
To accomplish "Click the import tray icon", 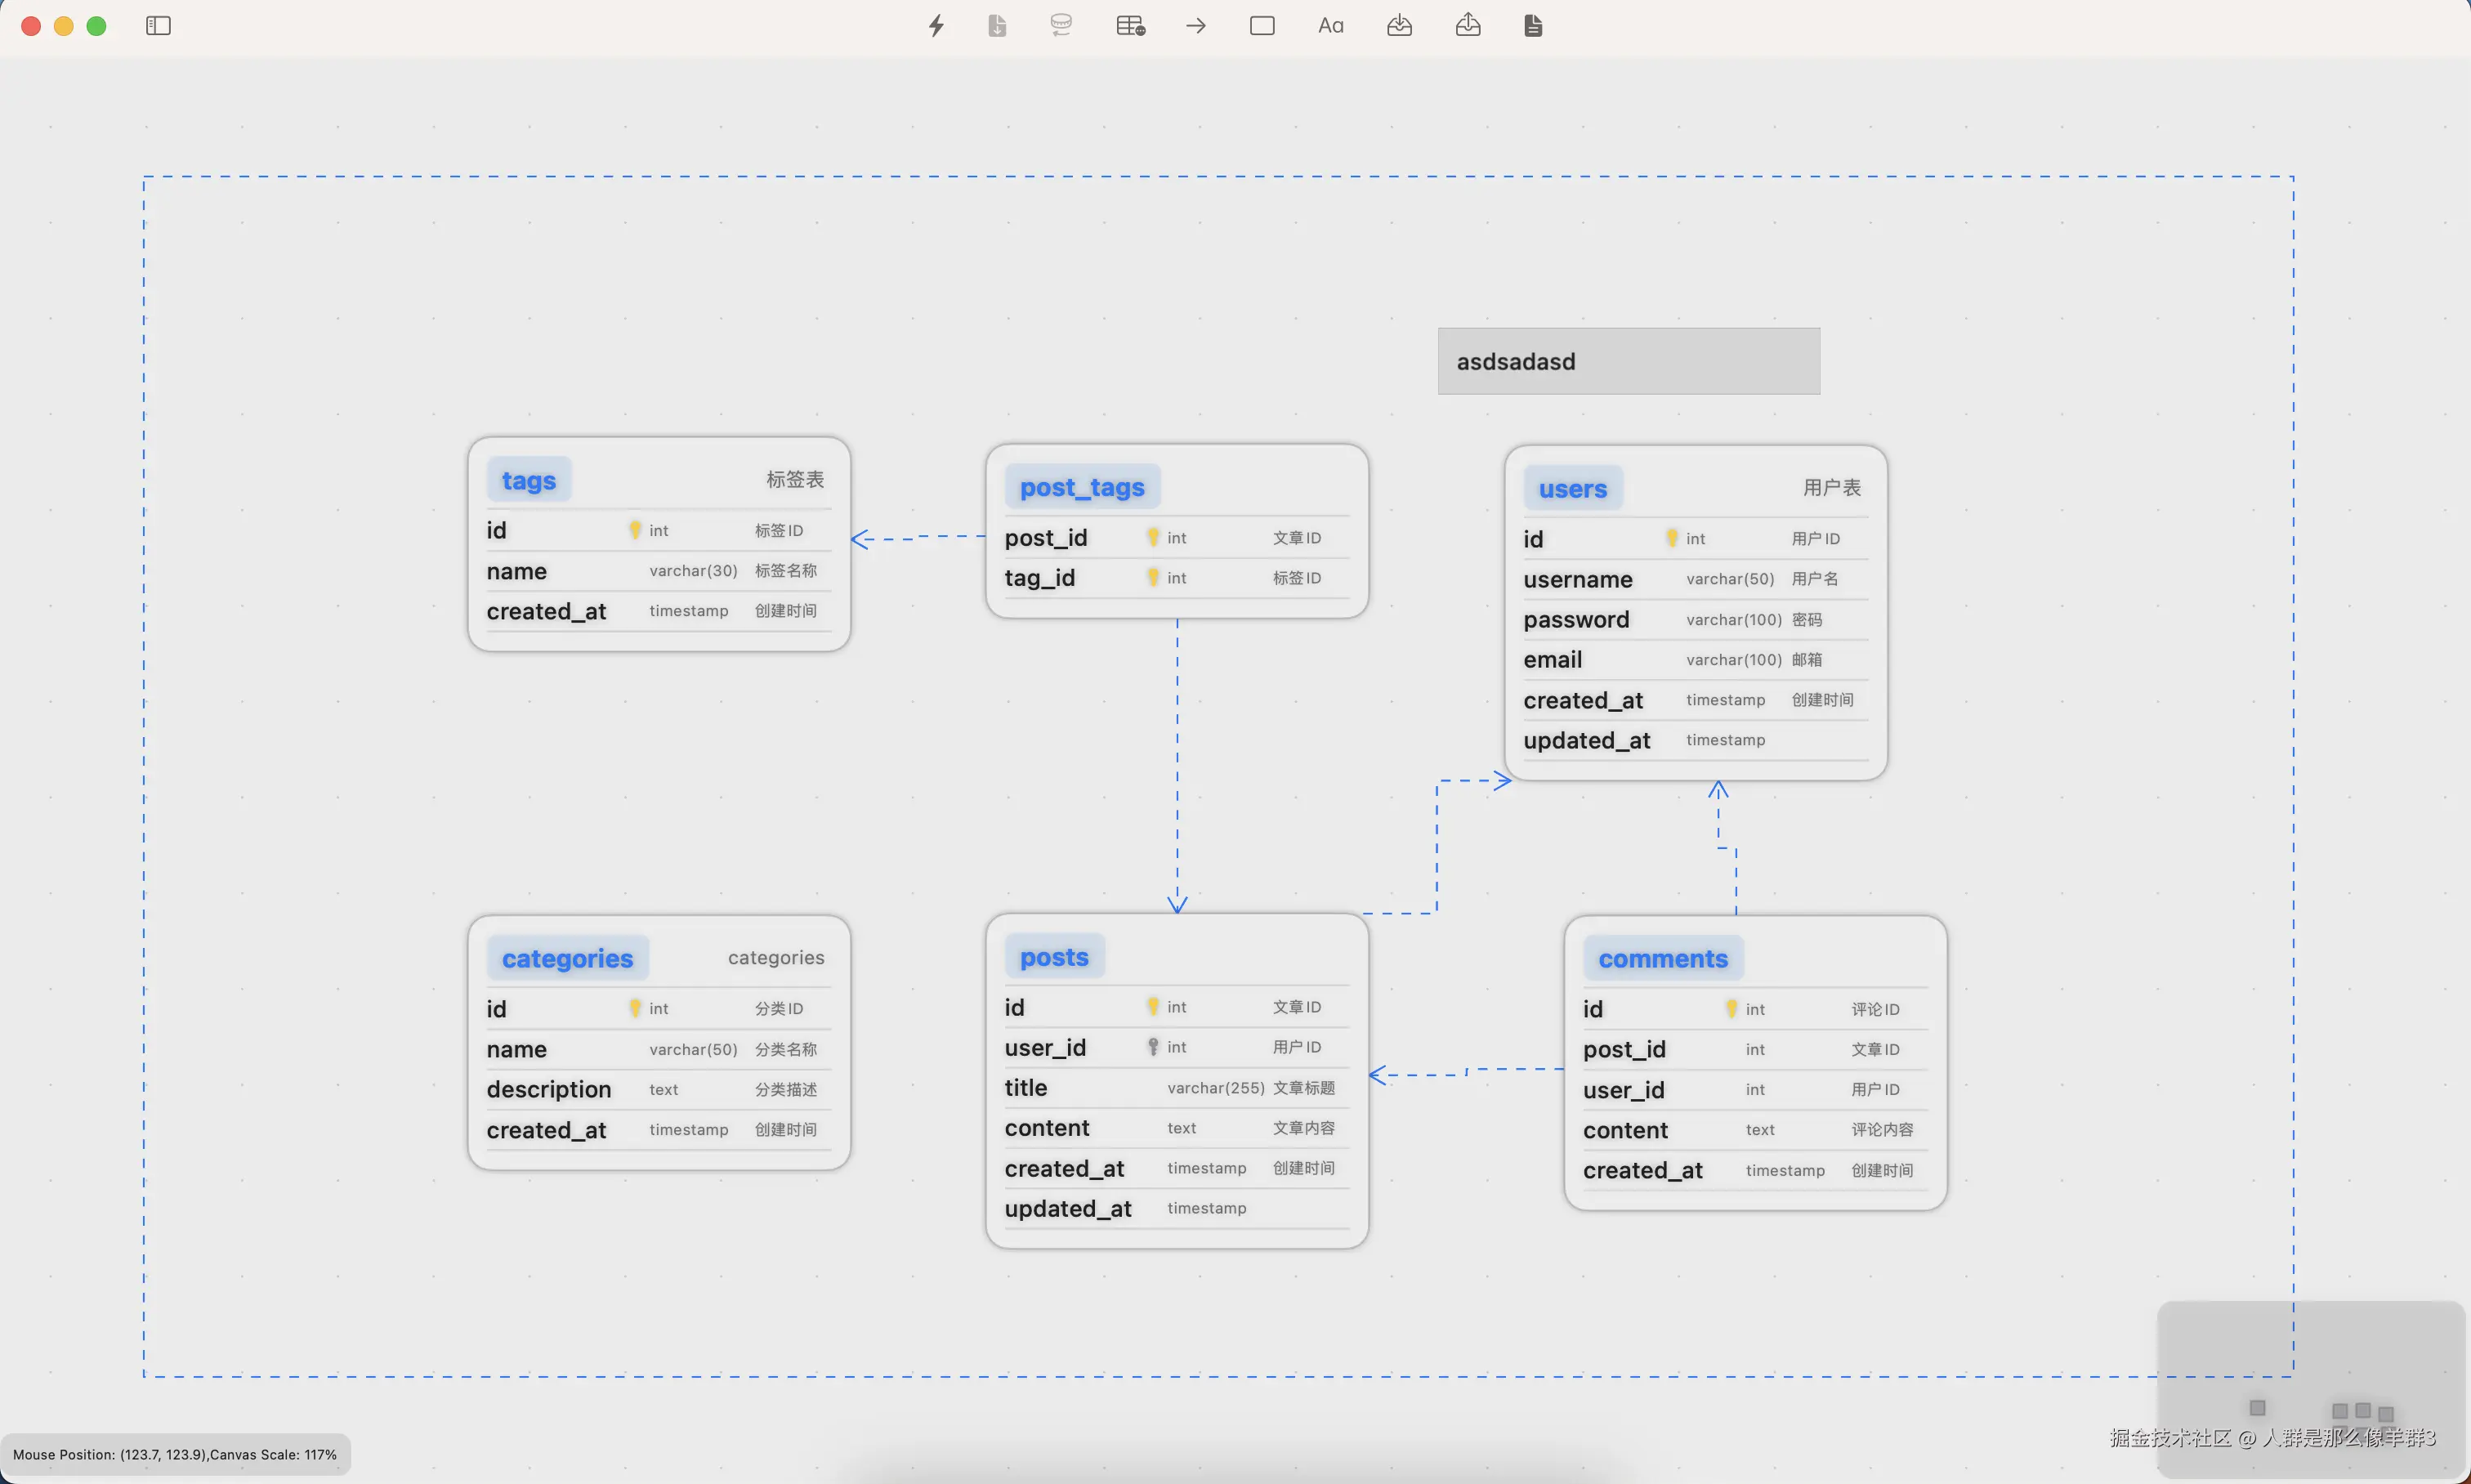I will [x=1399, y=26].
